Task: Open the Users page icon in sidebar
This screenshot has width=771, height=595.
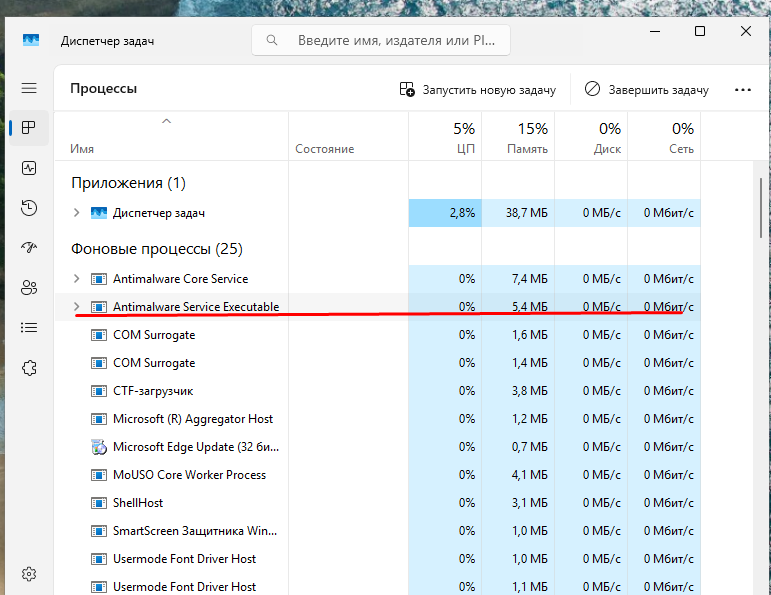Action: (x=29, y=288)
